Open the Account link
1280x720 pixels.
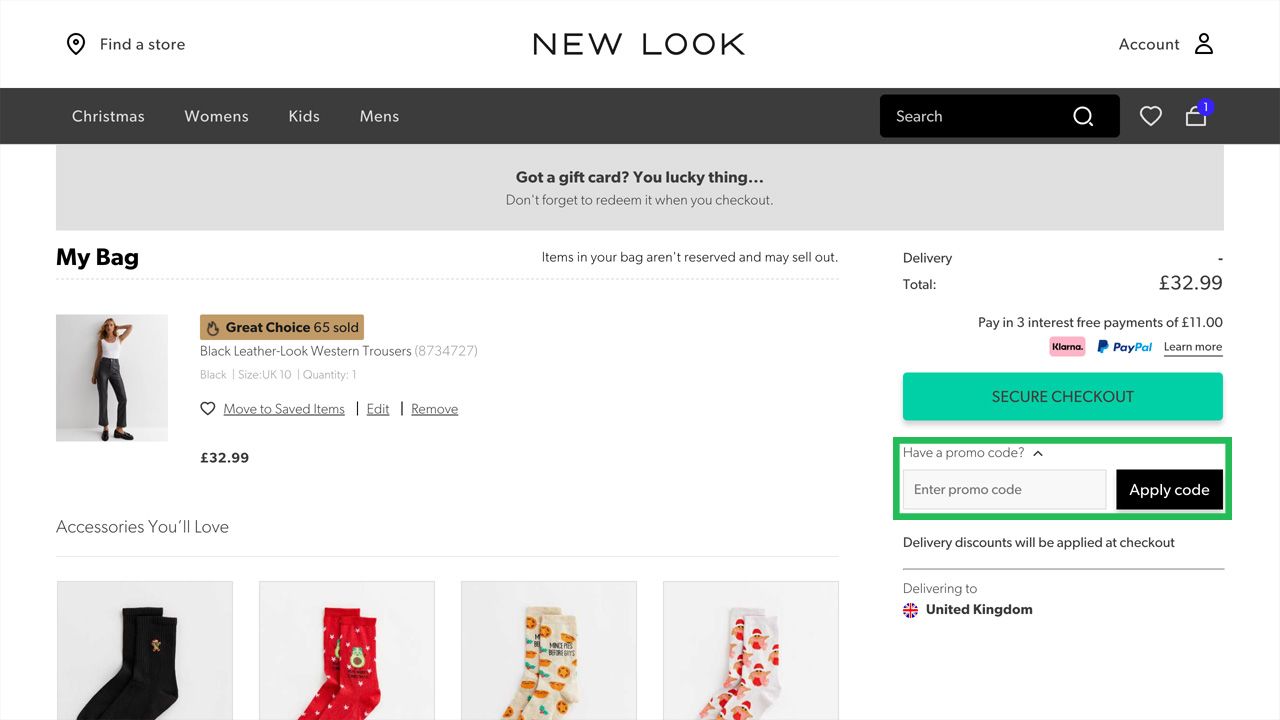(x=1149, y=44)
